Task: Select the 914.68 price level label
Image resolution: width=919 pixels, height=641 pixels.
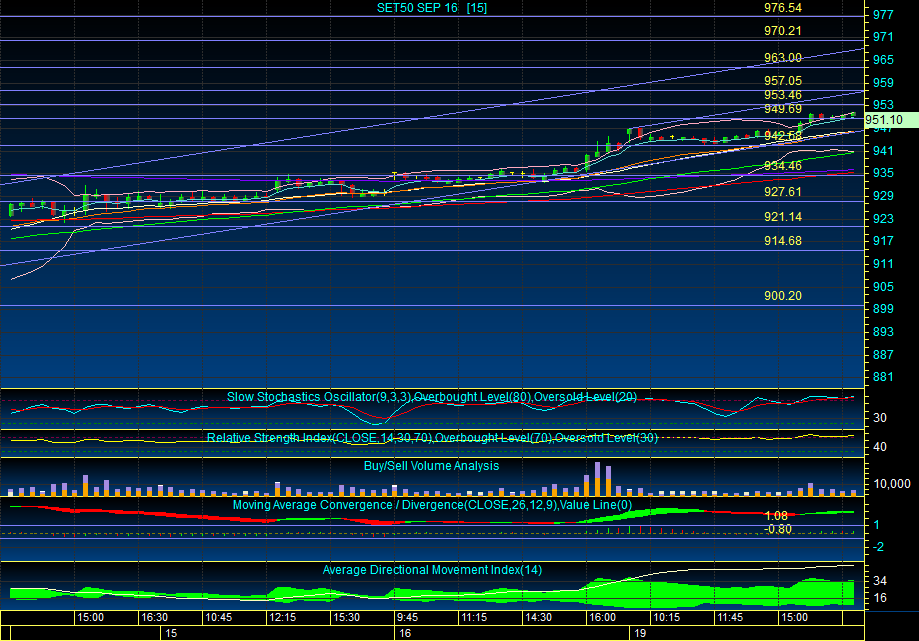Action: click(782, 241)
